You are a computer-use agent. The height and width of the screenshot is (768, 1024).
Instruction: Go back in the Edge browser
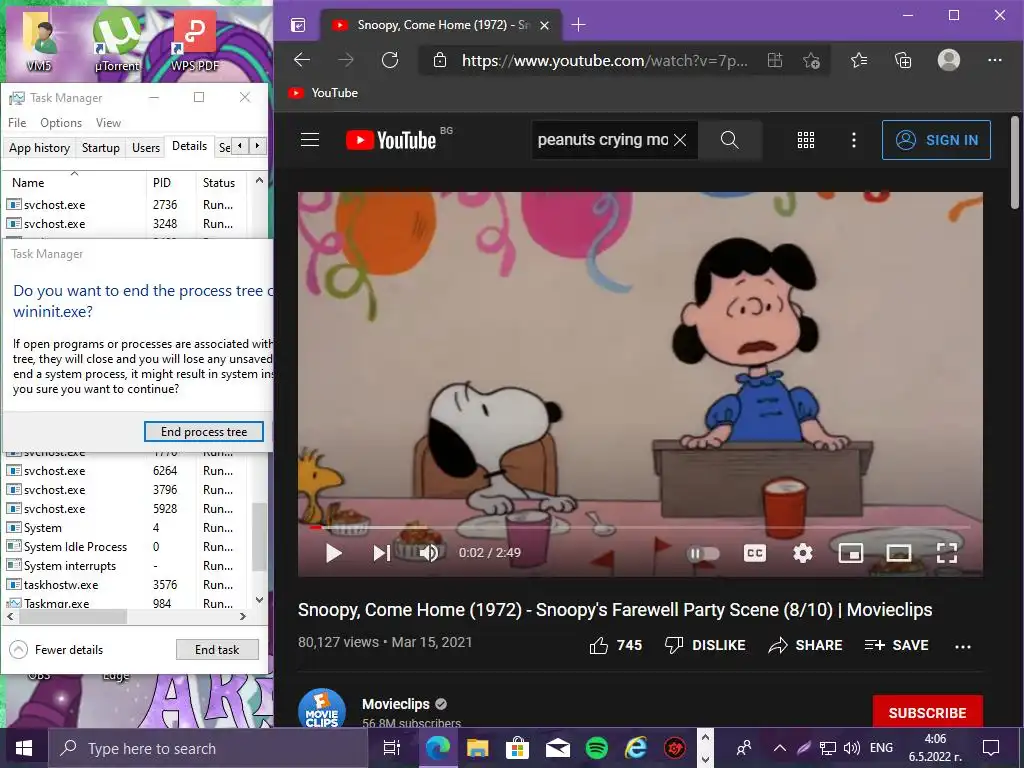click(x=302, y=60)
